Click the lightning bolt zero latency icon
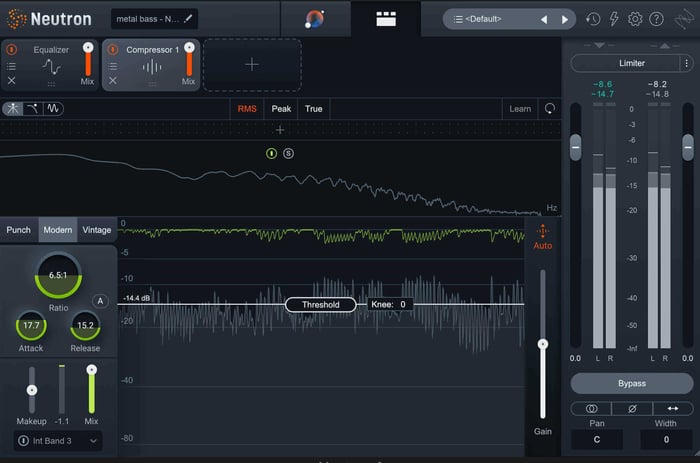700x463 pixels. point(614,19)
